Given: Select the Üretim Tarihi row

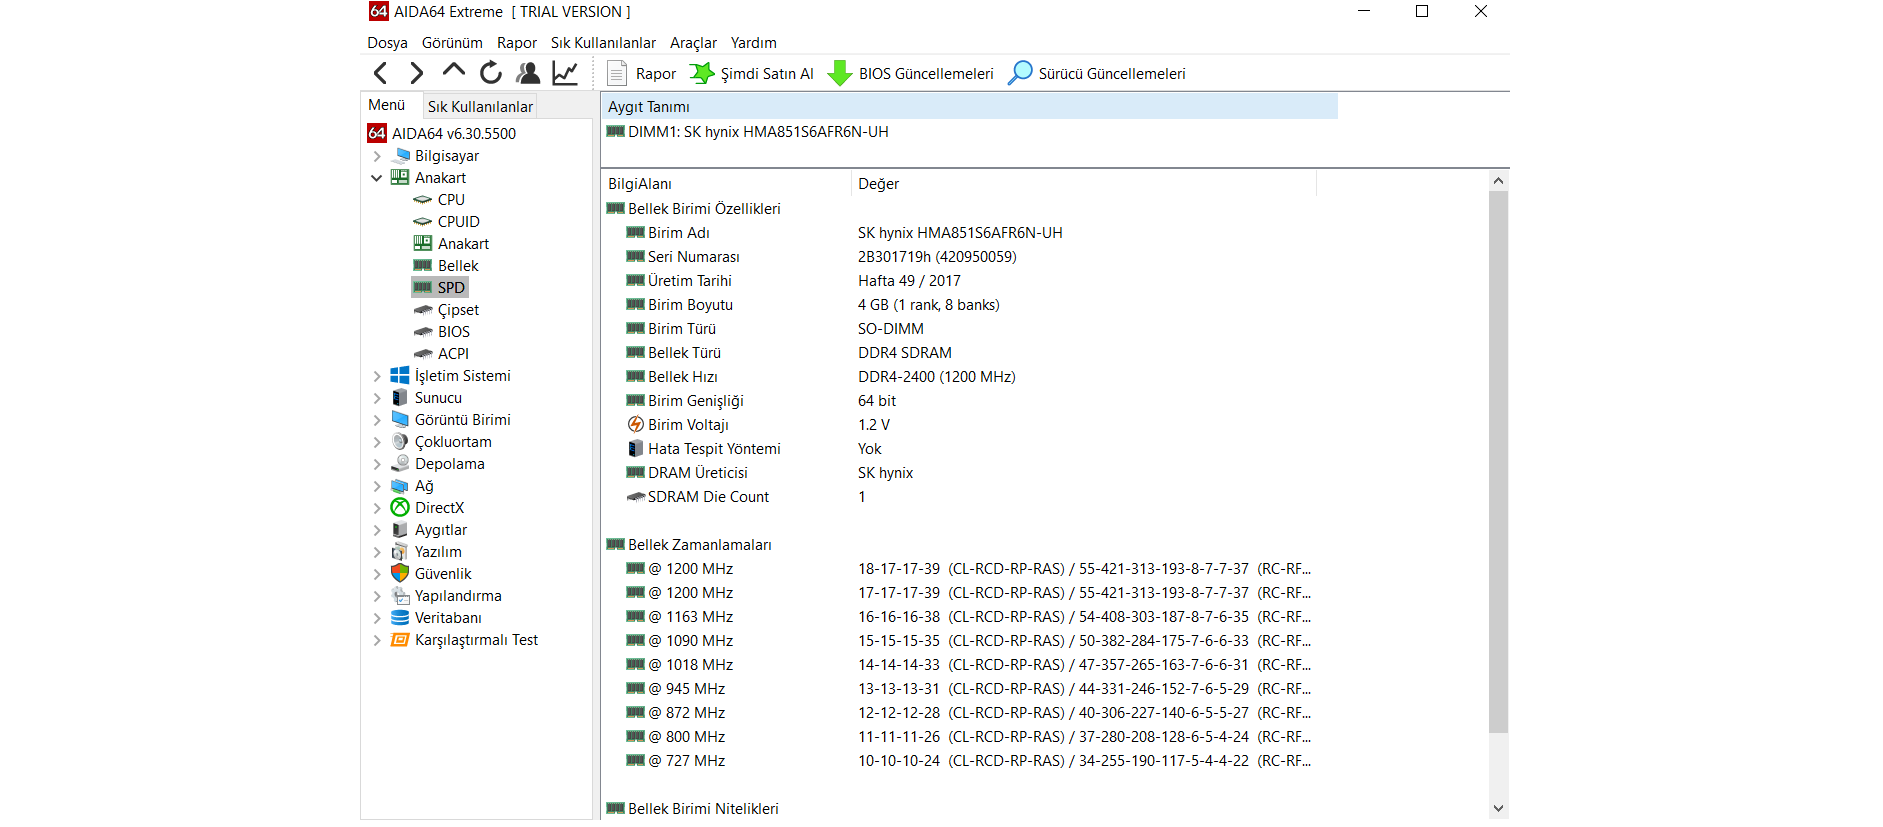Looking at the screenshot, I should click(x=960, y=281).
